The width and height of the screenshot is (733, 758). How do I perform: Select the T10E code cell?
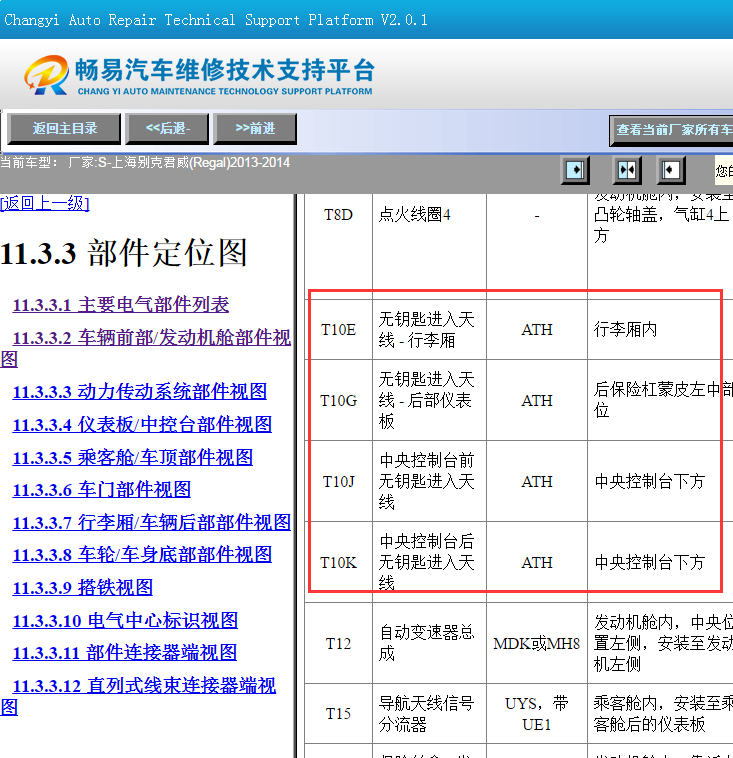tap(338, 330)
